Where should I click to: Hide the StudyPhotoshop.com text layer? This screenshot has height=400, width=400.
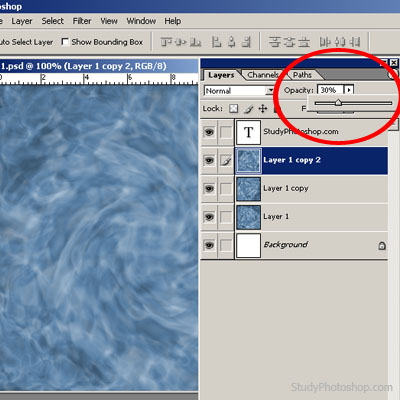[209, 132]
